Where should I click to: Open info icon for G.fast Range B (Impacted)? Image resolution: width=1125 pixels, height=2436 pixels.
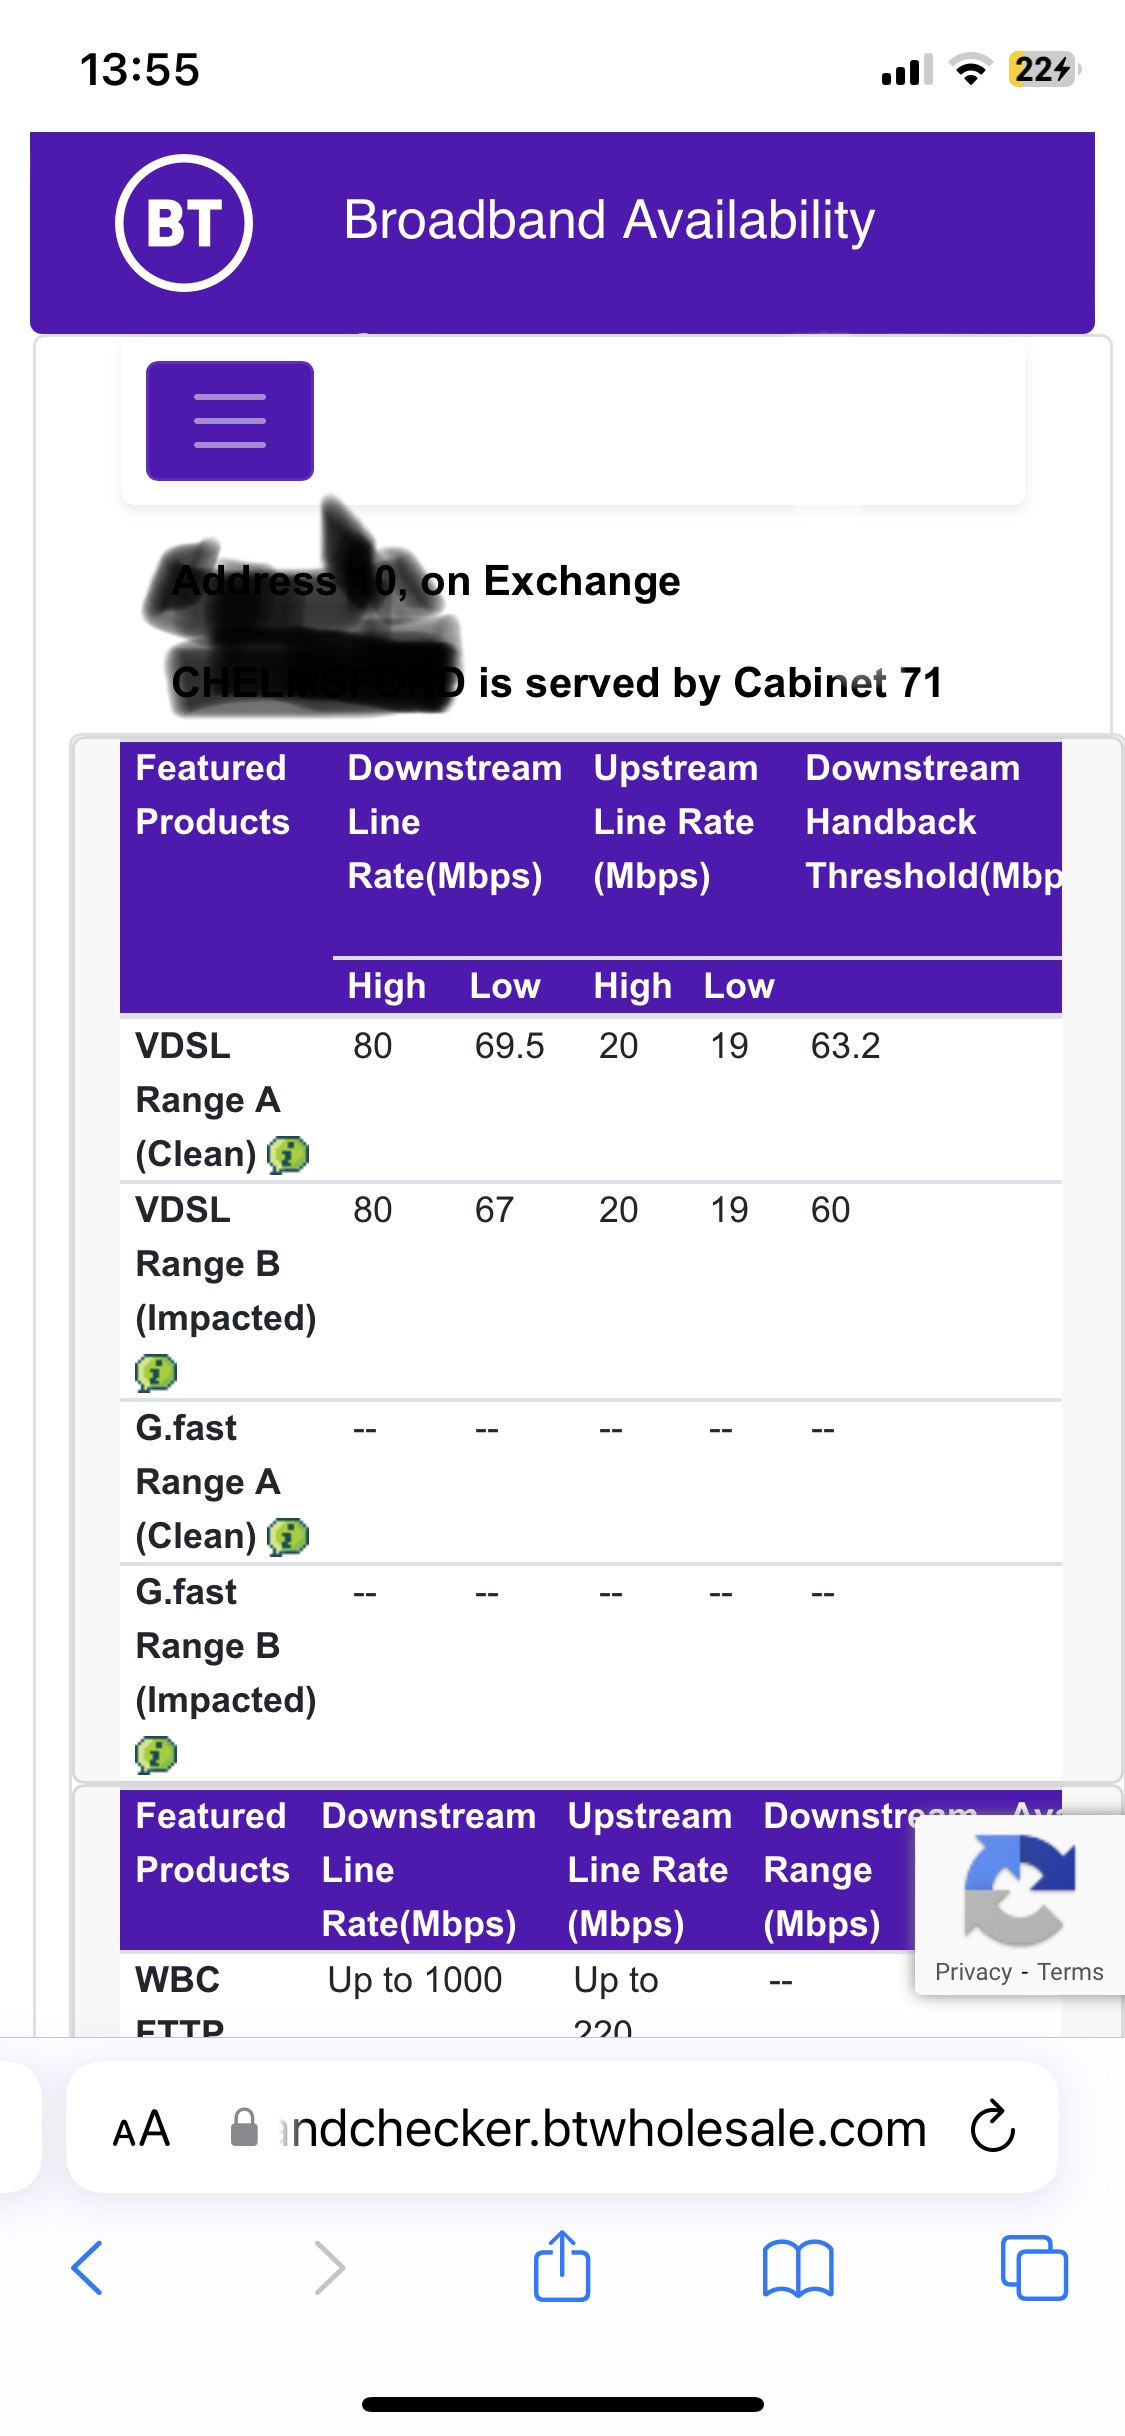[x=156, y=1755]
